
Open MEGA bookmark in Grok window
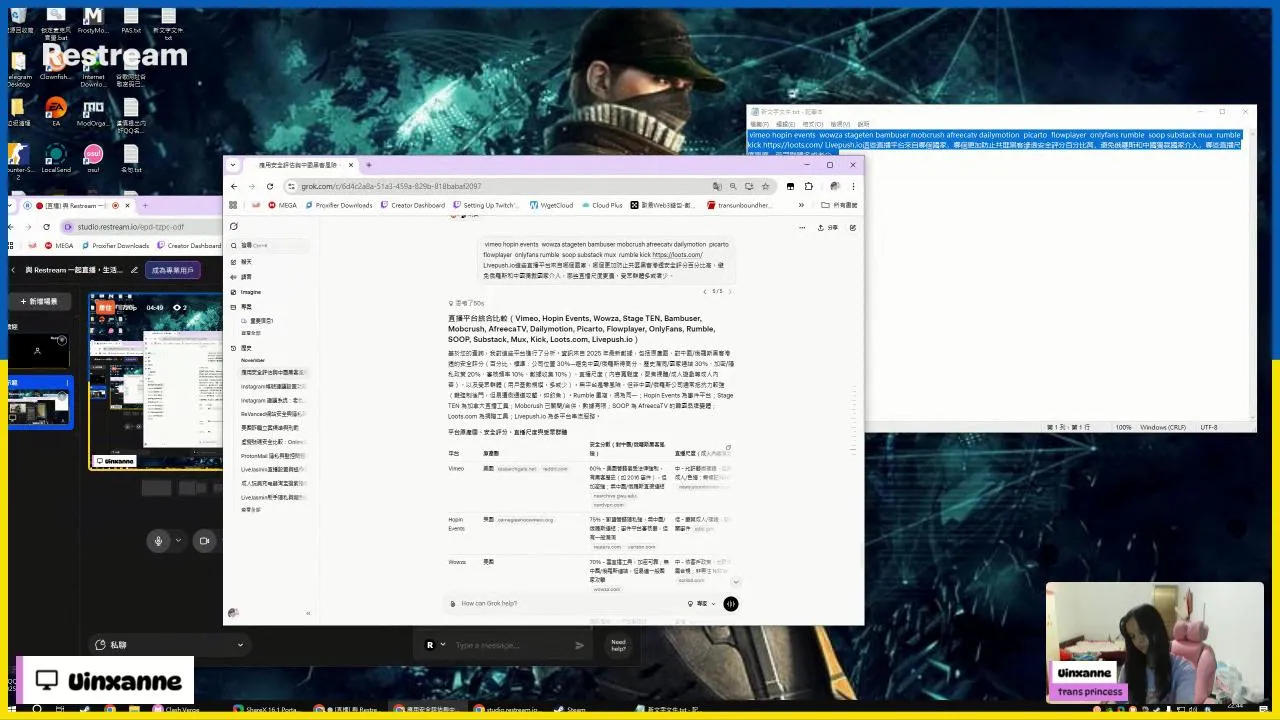282,205
